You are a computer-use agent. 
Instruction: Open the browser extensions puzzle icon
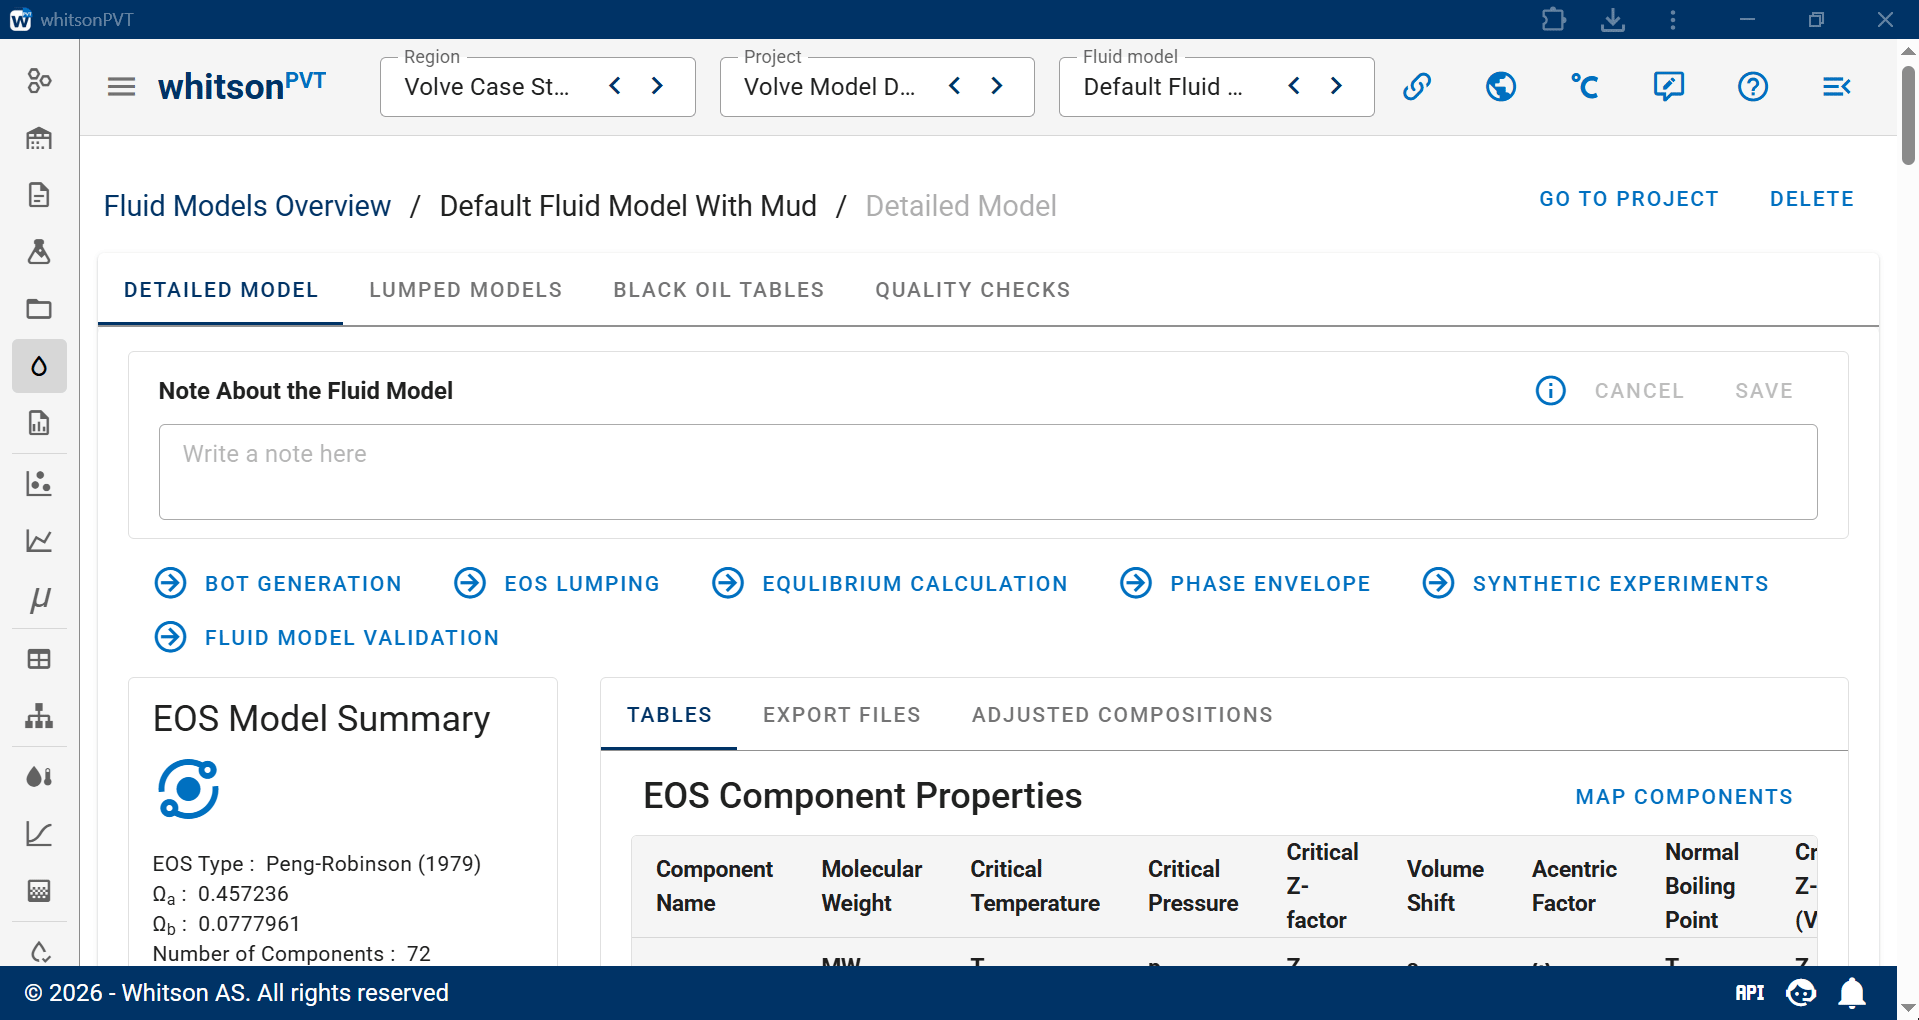coord(1553,19)
